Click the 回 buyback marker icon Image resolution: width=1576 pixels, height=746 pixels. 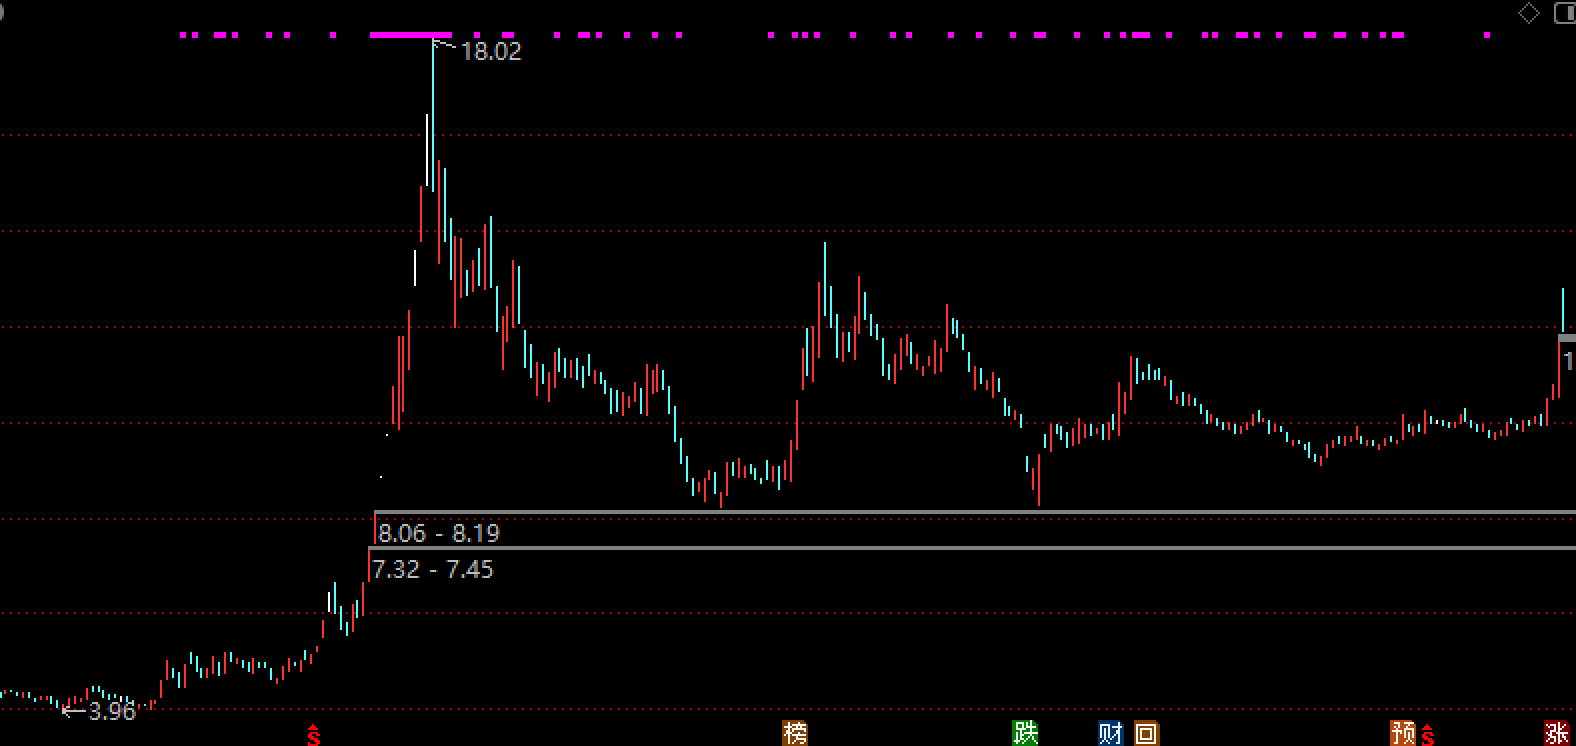(1146, 733)
